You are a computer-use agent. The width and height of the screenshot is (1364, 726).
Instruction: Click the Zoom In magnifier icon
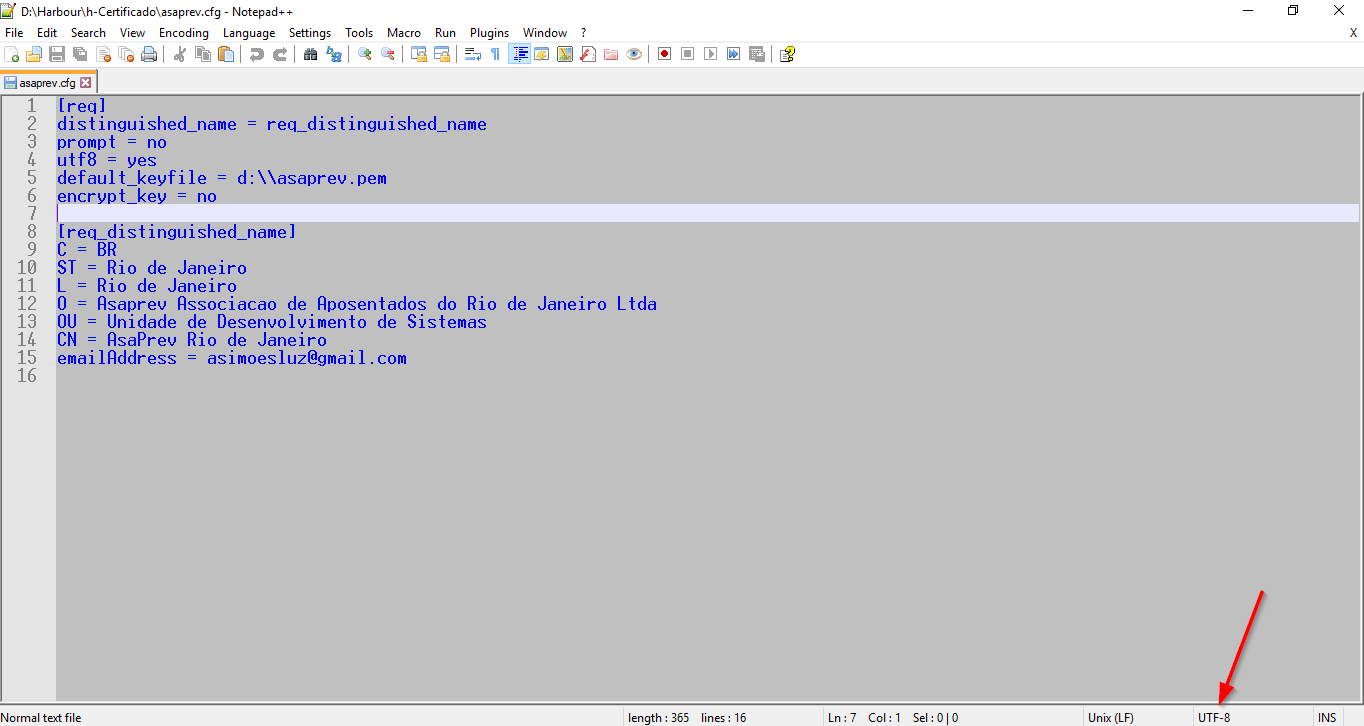[365, 54]
